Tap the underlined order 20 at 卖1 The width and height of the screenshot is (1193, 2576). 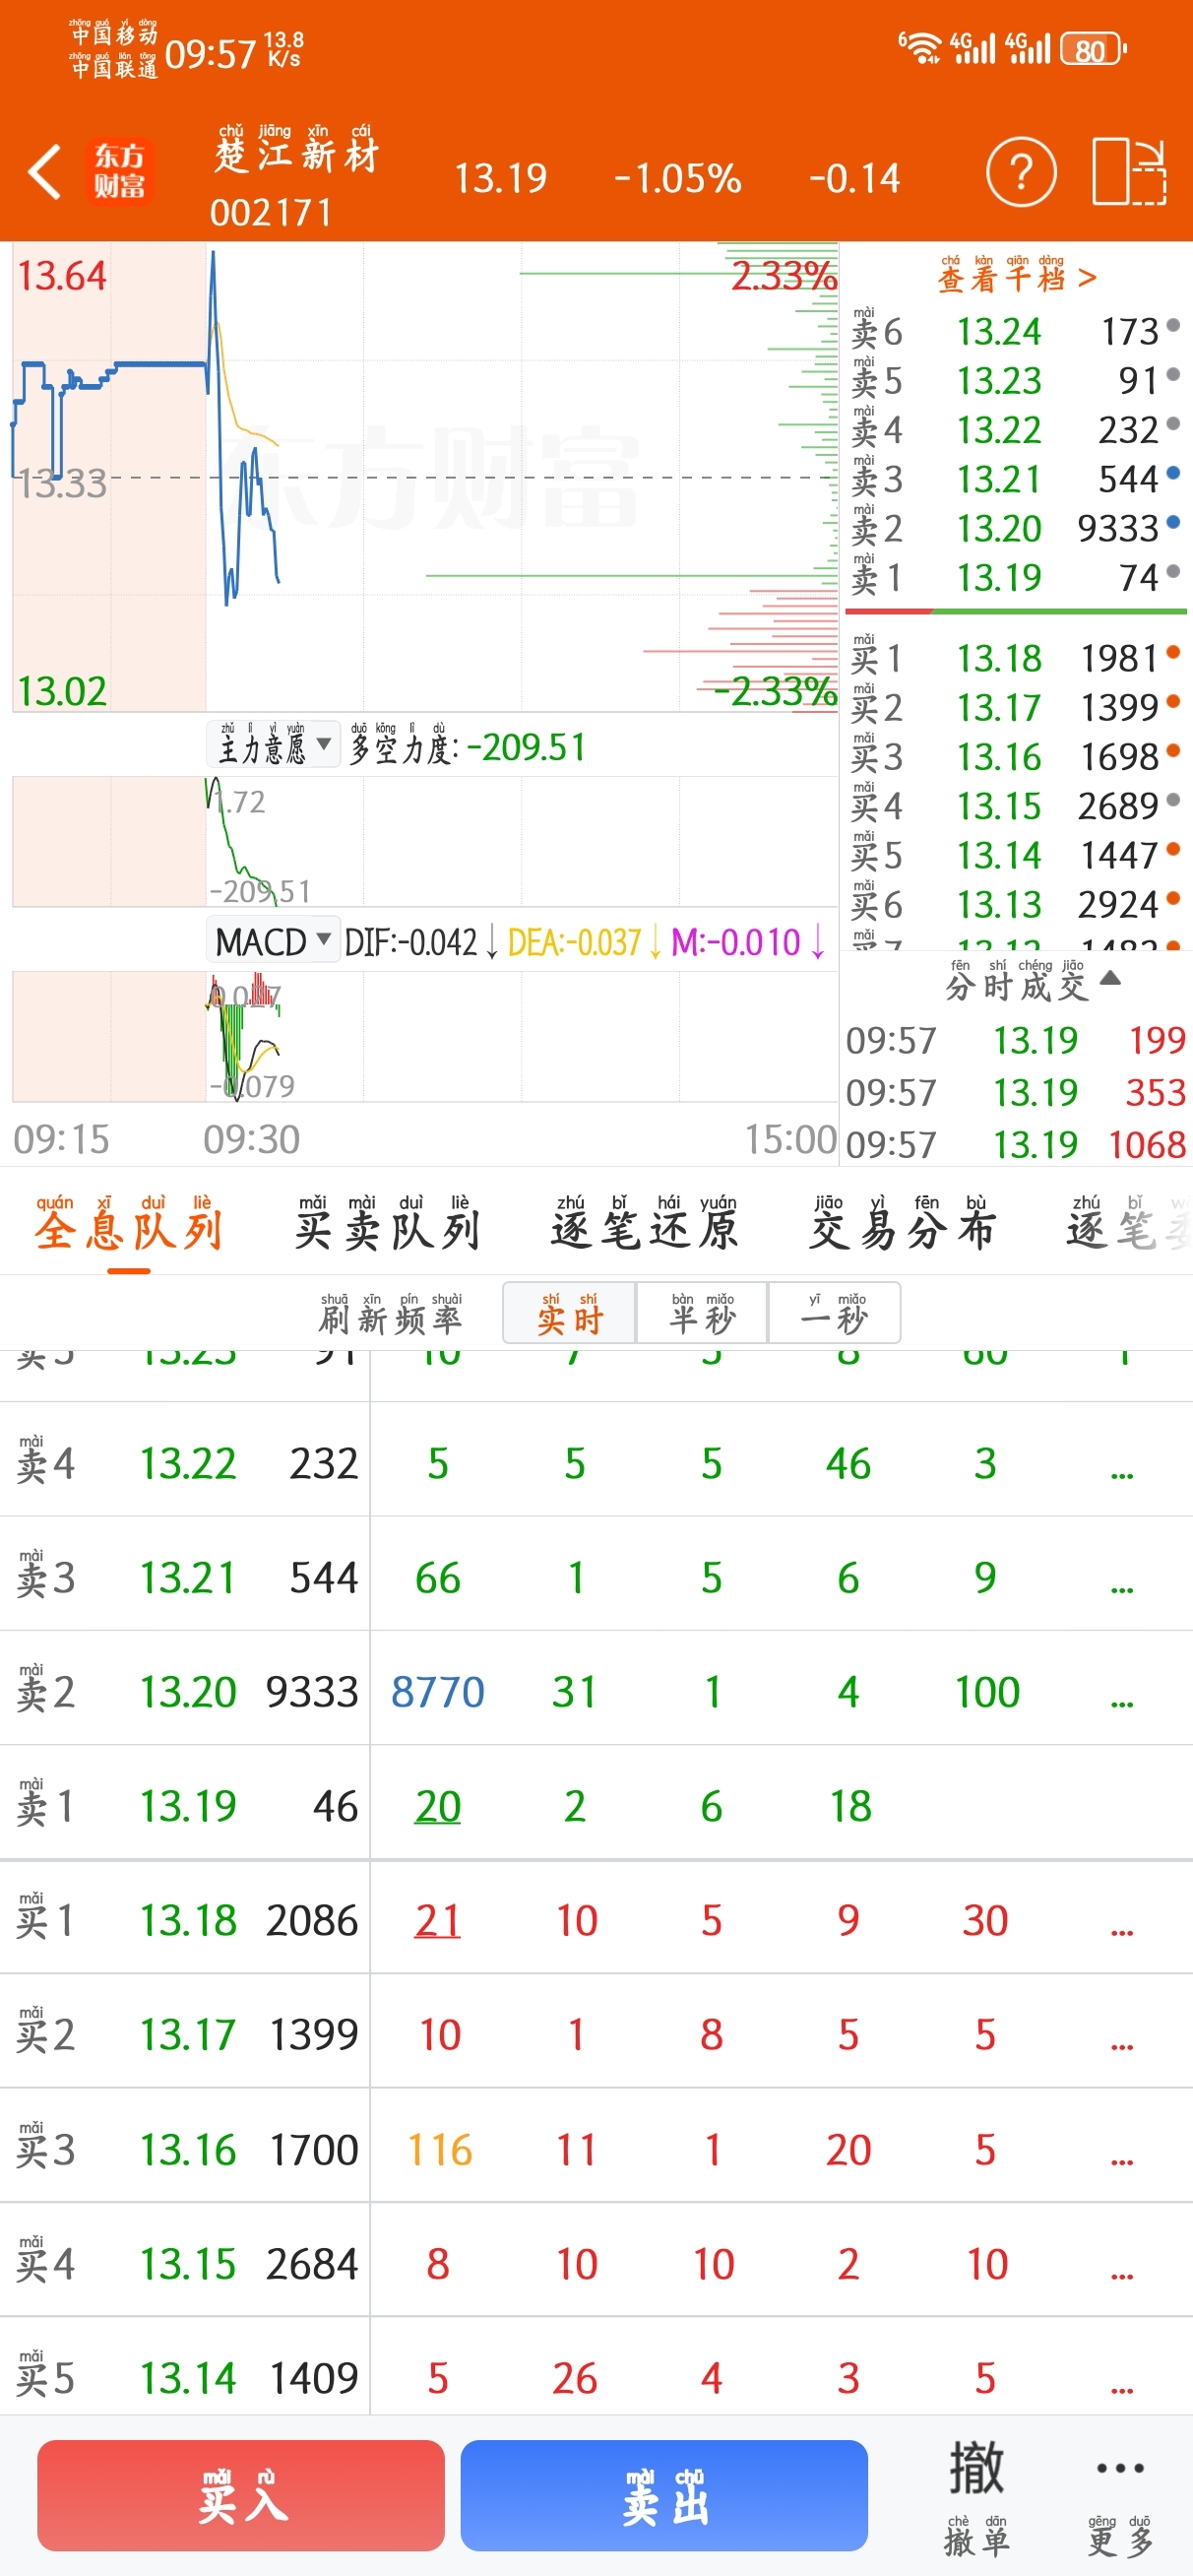click(438, 1806)
